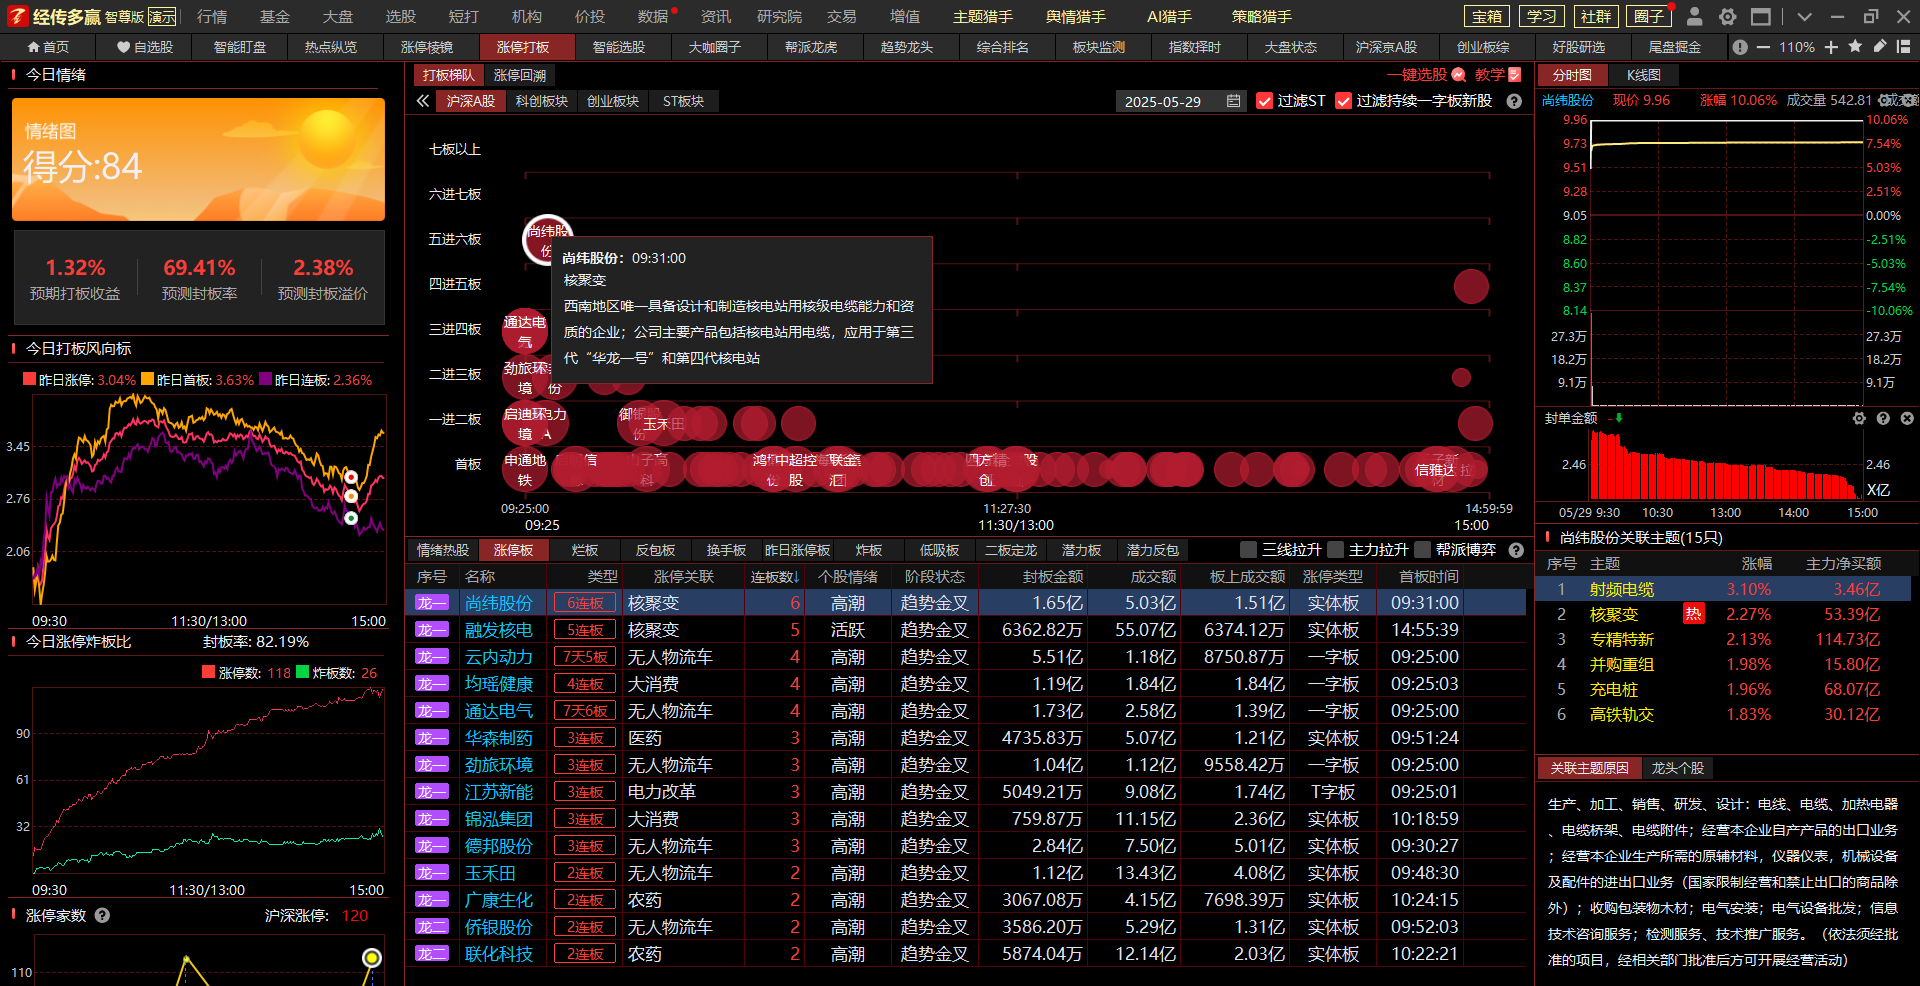1920x986 pixels.
Task: Expand the chevron menu in the title bar
Action: pyautogui.click(x=1804, y=16)
